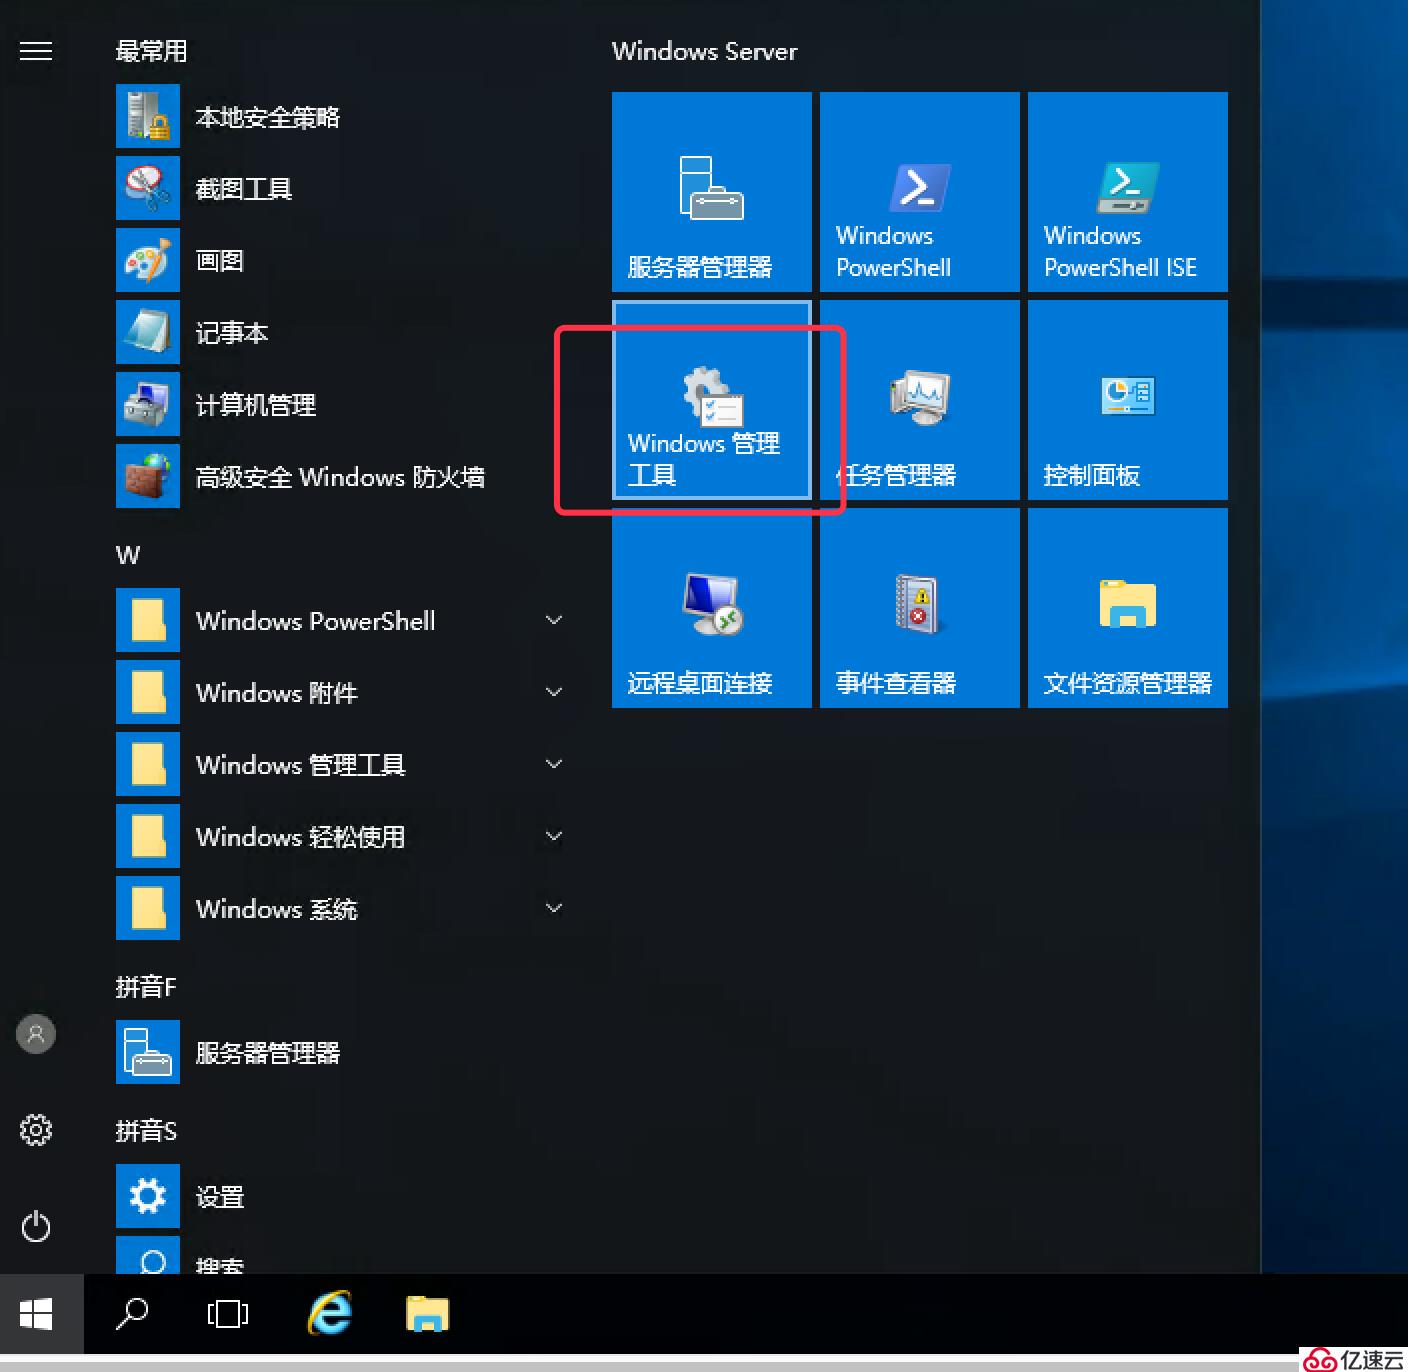Open the Windows 管理工具 tile
Screen dimensions: 1408x1372
coord(712,400)
